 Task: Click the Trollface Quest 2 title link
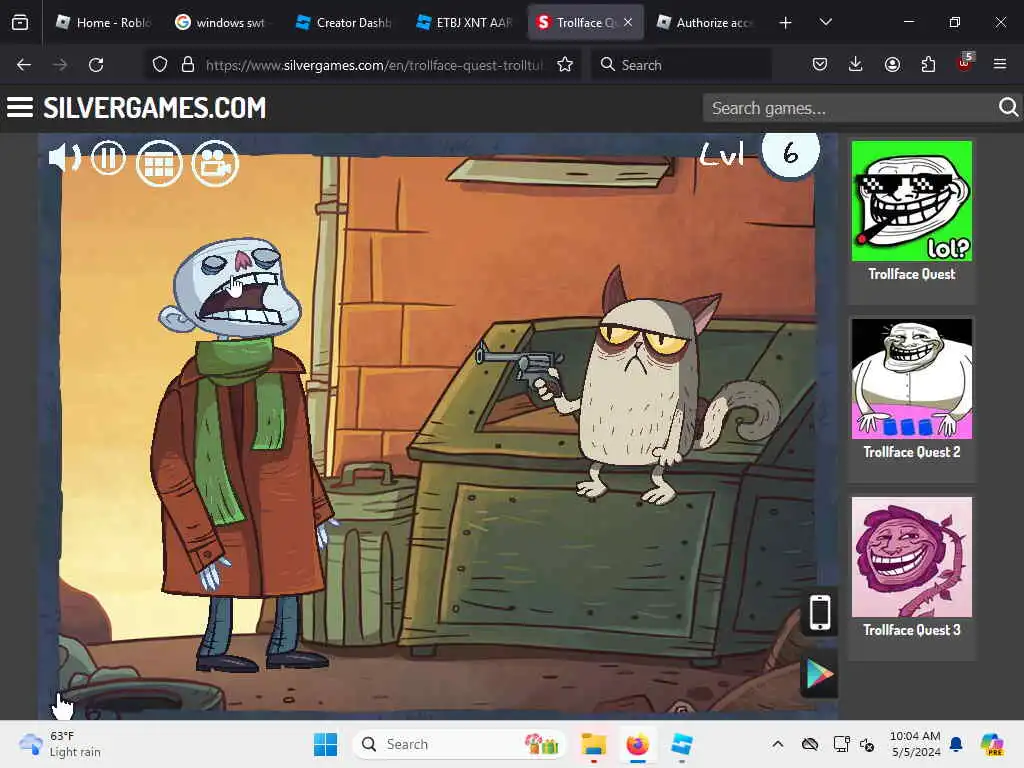tap(912, 452)
